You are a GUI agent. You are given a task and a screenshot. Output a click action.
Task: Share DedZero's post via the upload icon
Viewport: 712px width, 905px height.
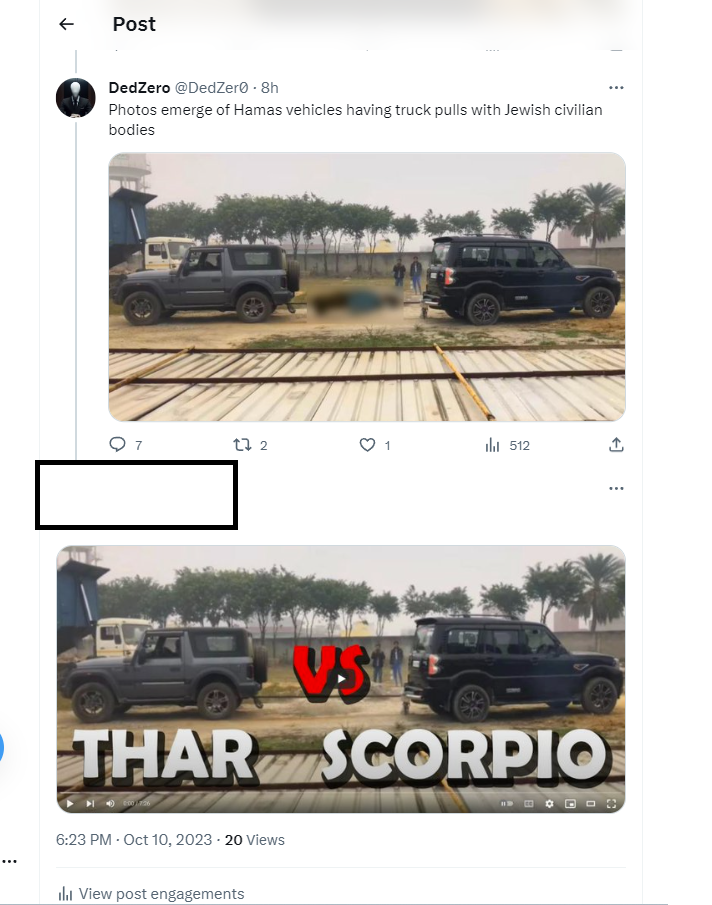(616, 444)
